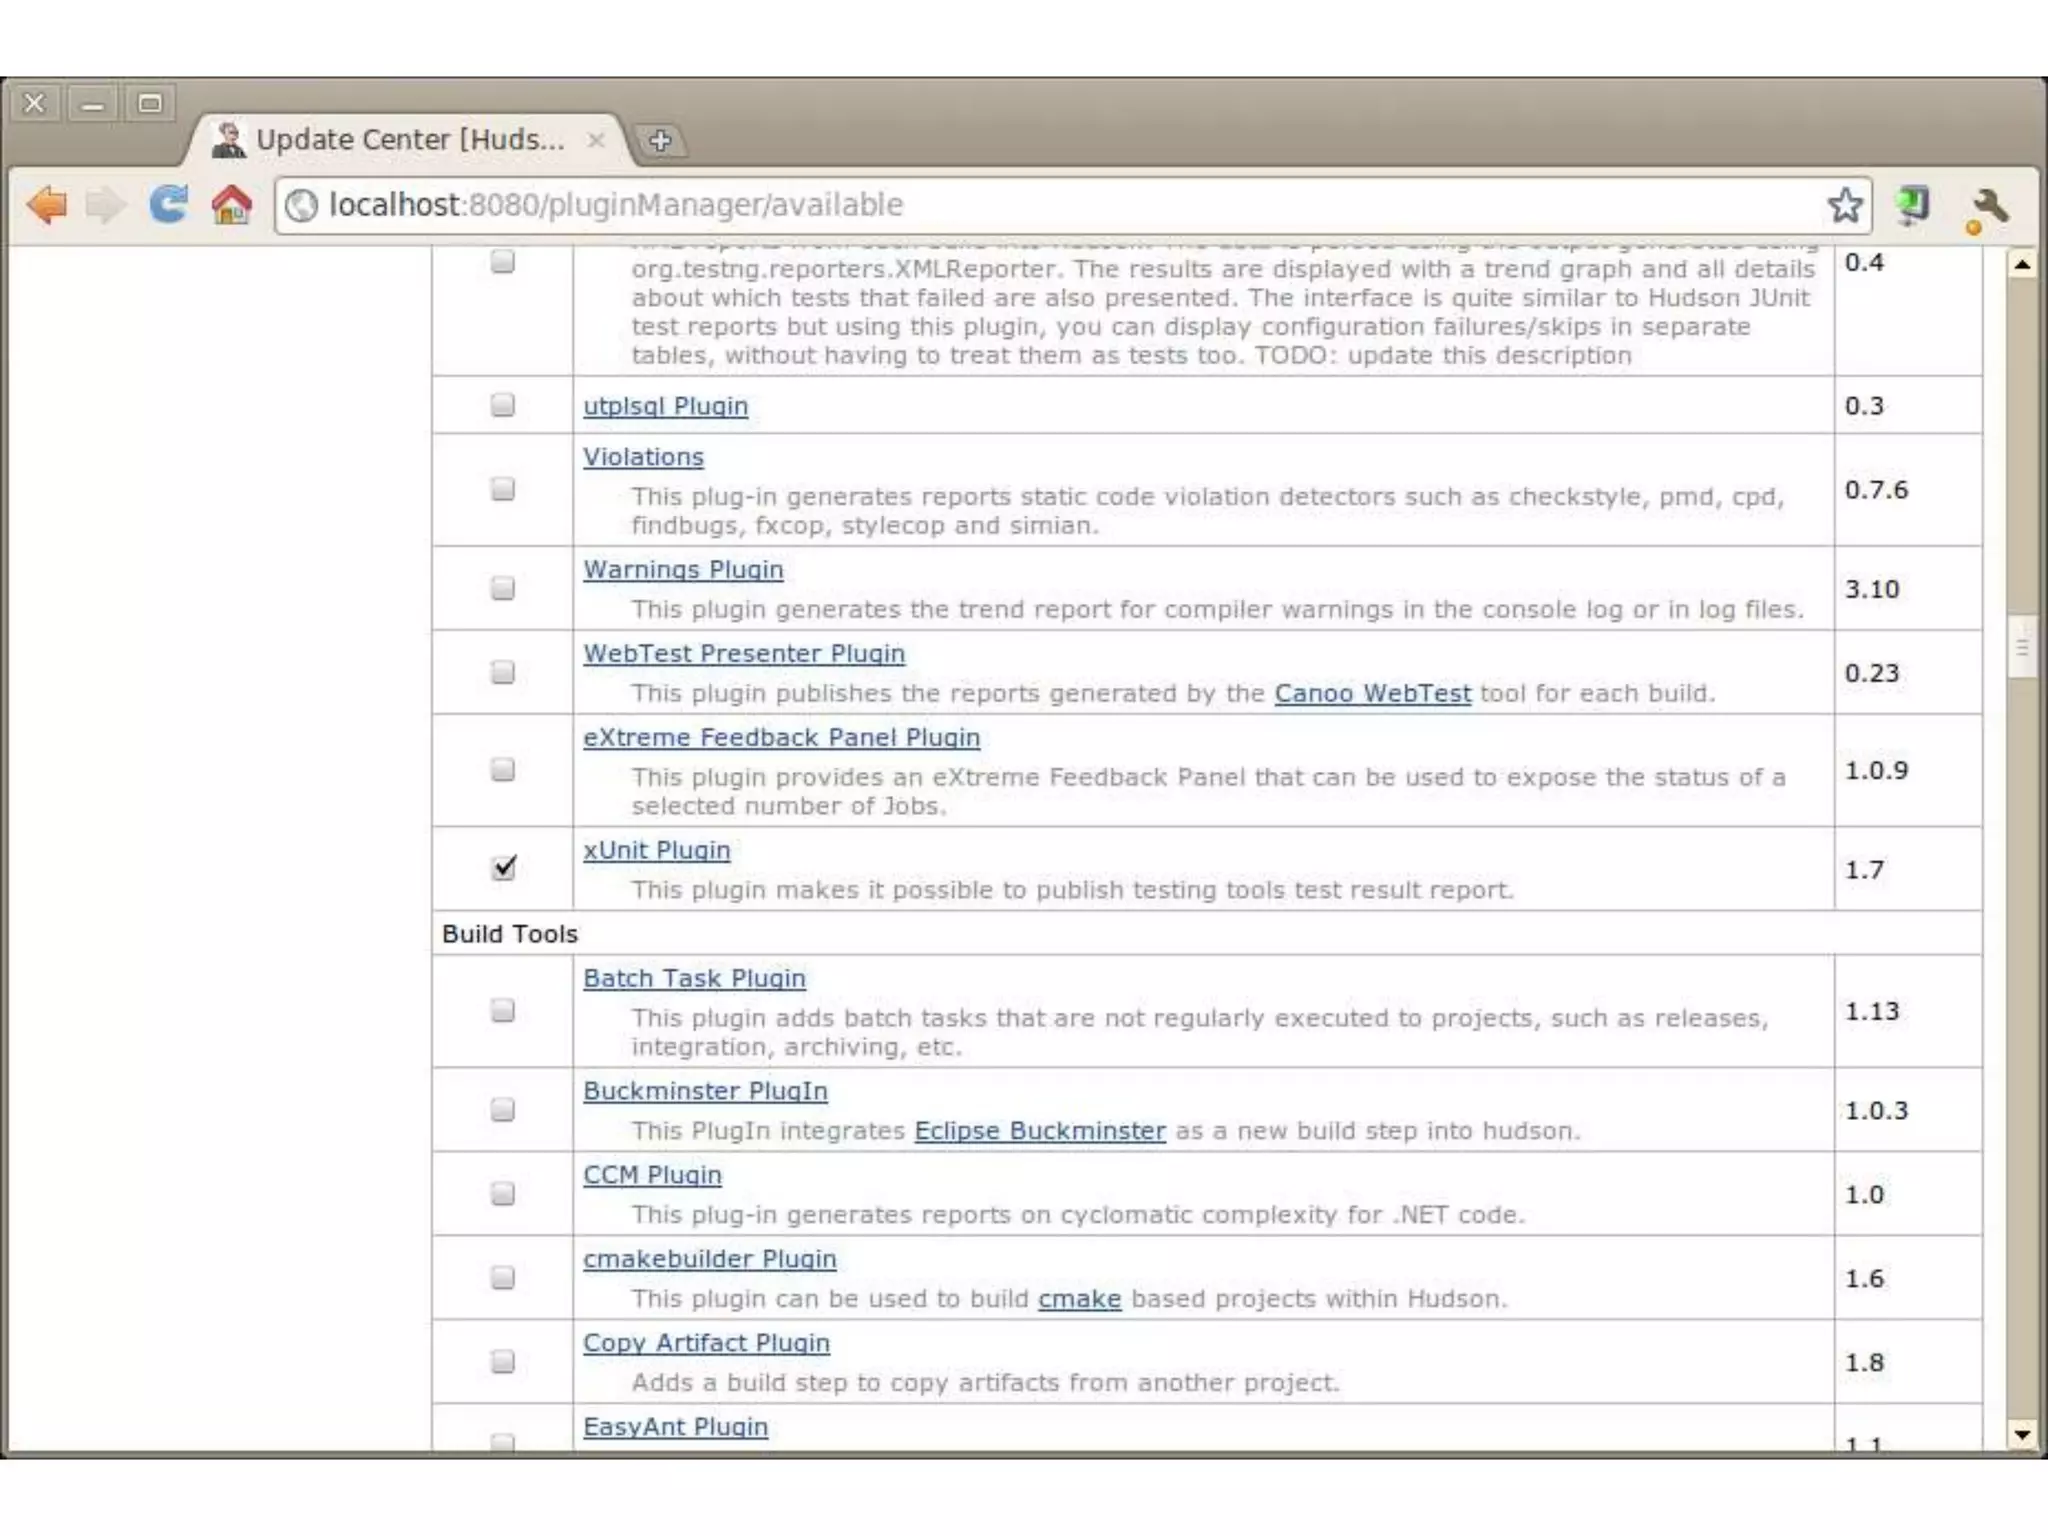
Task: Click the vertical scrollbar thumb
Action: click(x=2022, y=648)
